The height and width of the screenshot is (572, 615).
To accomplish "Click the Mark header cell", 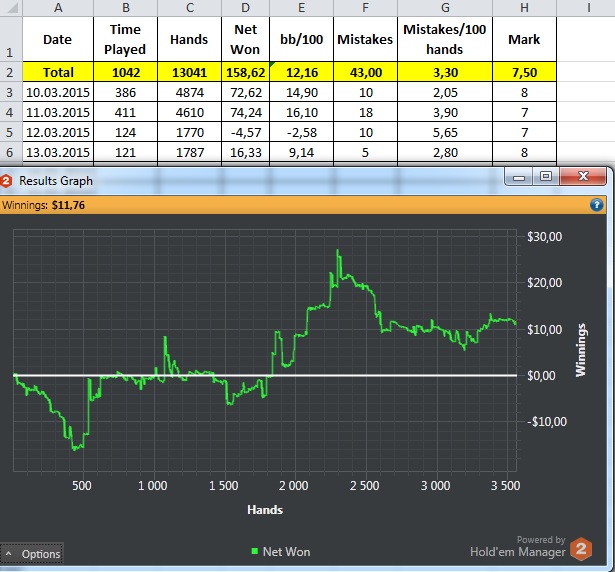I will [524, 39].
